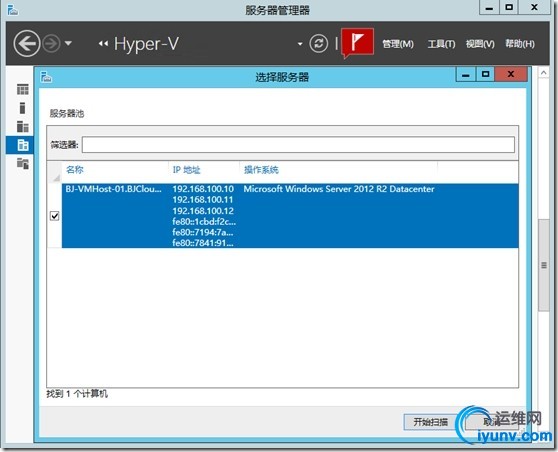Select the File and Storage Services sidebar icon
The width and height of the screenshot is (558, 452).
(x=22, y=163)
